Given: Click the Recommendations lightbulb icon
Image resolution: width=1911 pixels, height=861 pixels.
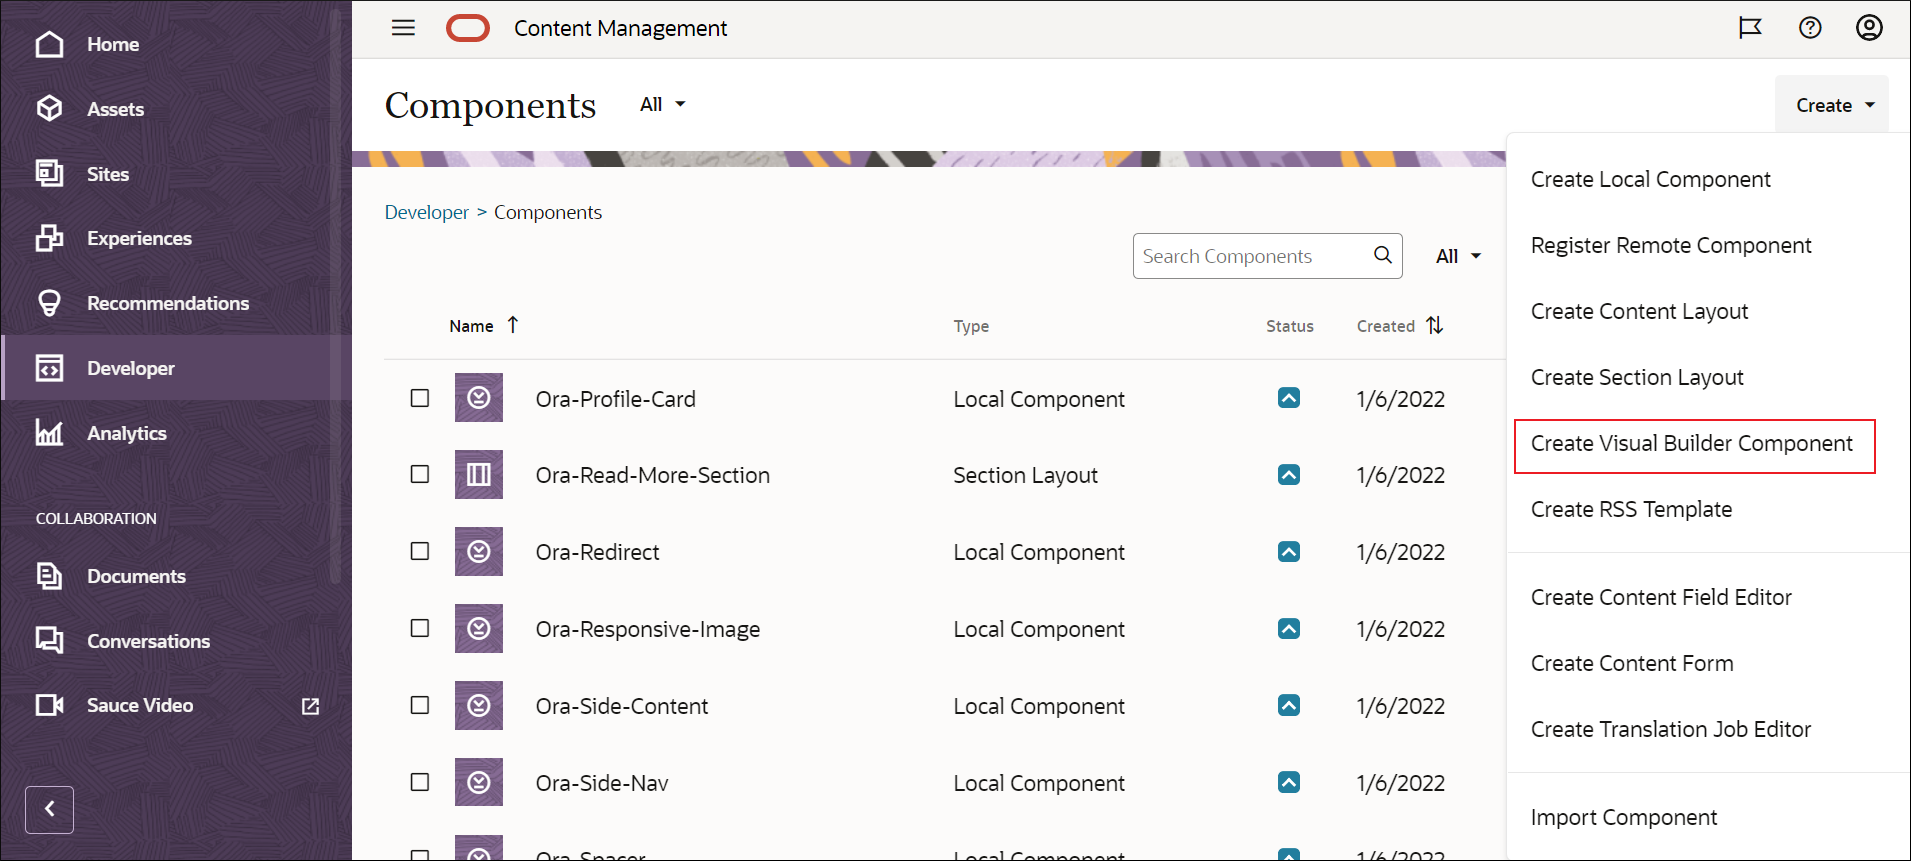Looking at the screenshot, I should click(50, 303).
